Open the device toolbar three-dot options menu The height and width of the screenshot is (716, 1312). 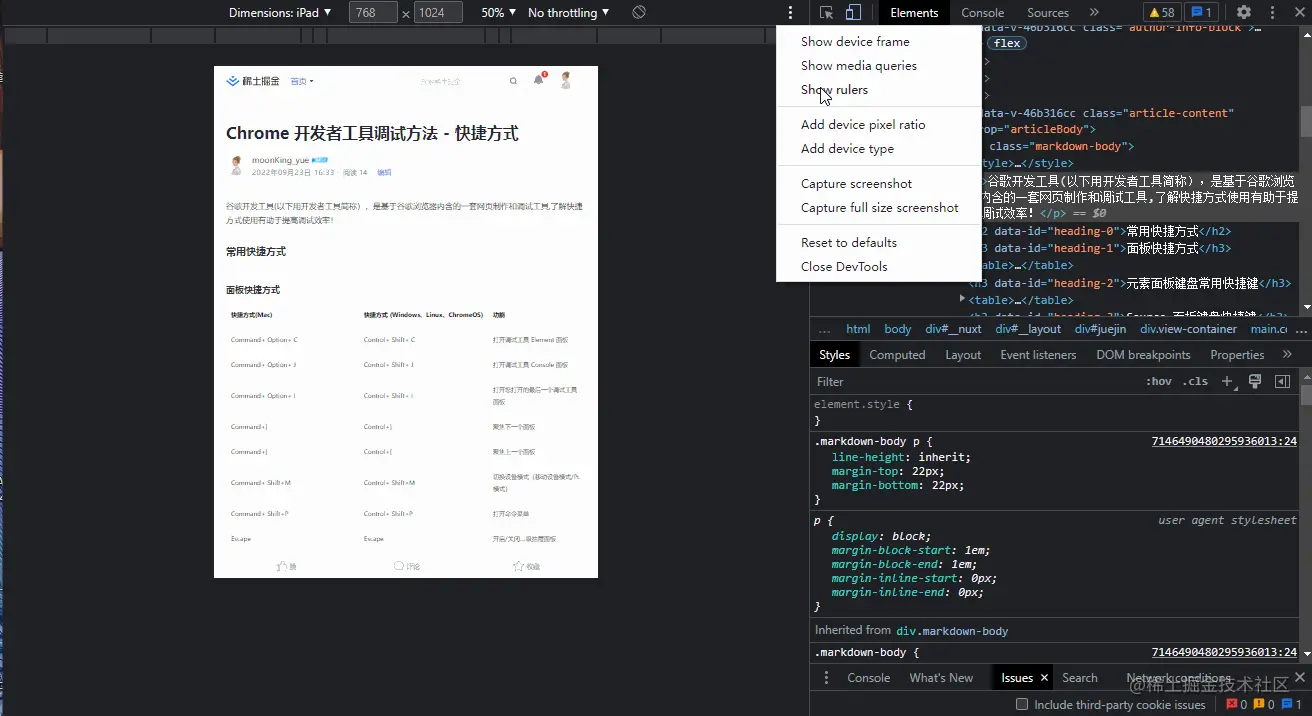(x=790, y=13)
